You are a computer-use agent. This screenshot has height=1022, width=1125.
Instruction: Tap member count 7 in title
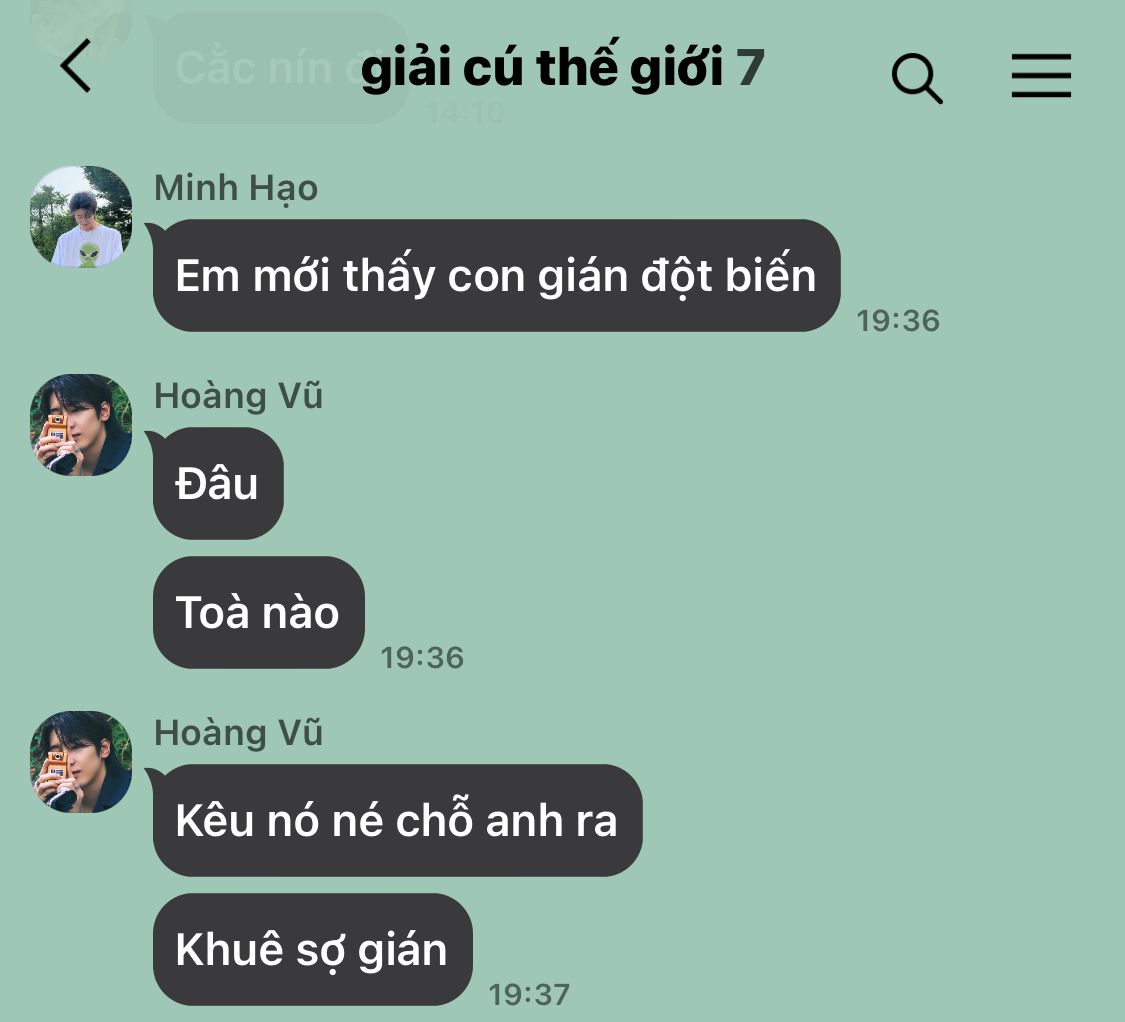tap(749, 68)
